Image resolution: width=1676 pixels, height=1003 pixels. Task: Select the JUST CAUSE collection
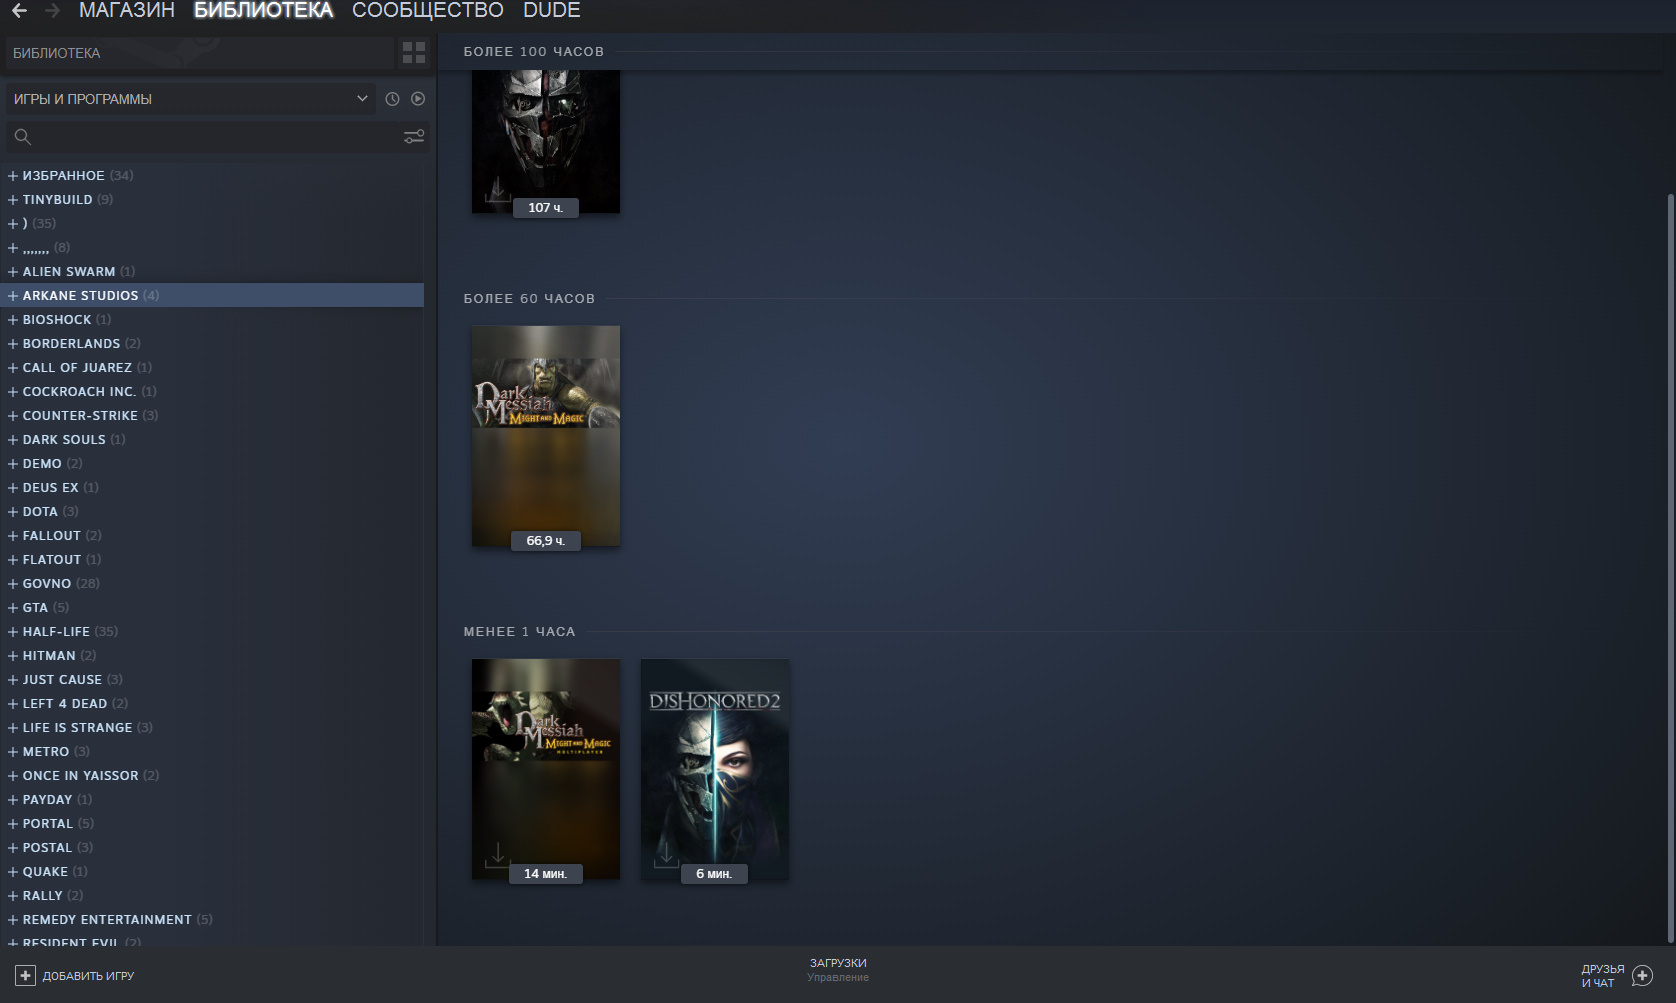212,680
